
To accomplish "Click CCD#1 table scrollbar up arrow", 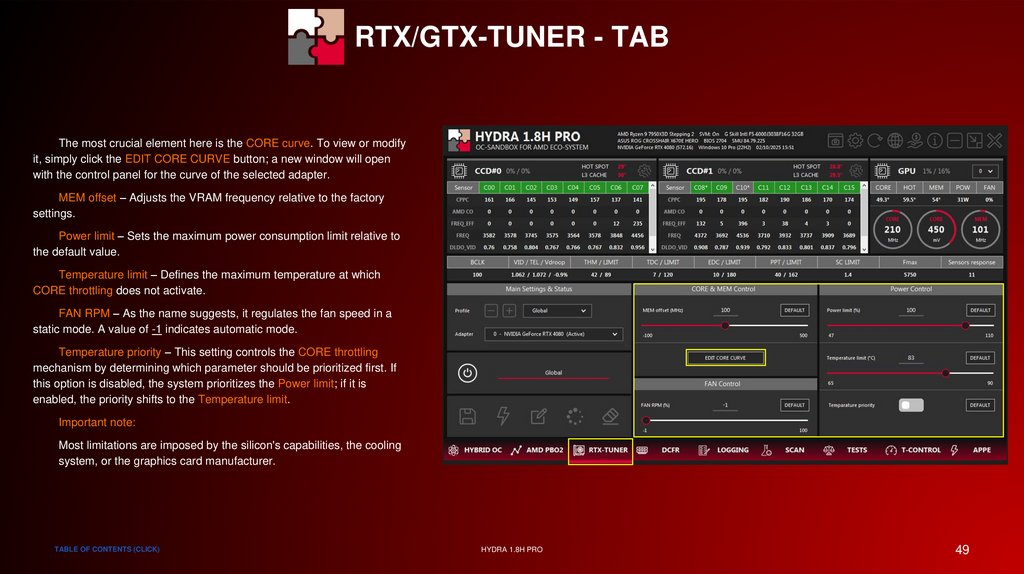I will tap(864, 187).
